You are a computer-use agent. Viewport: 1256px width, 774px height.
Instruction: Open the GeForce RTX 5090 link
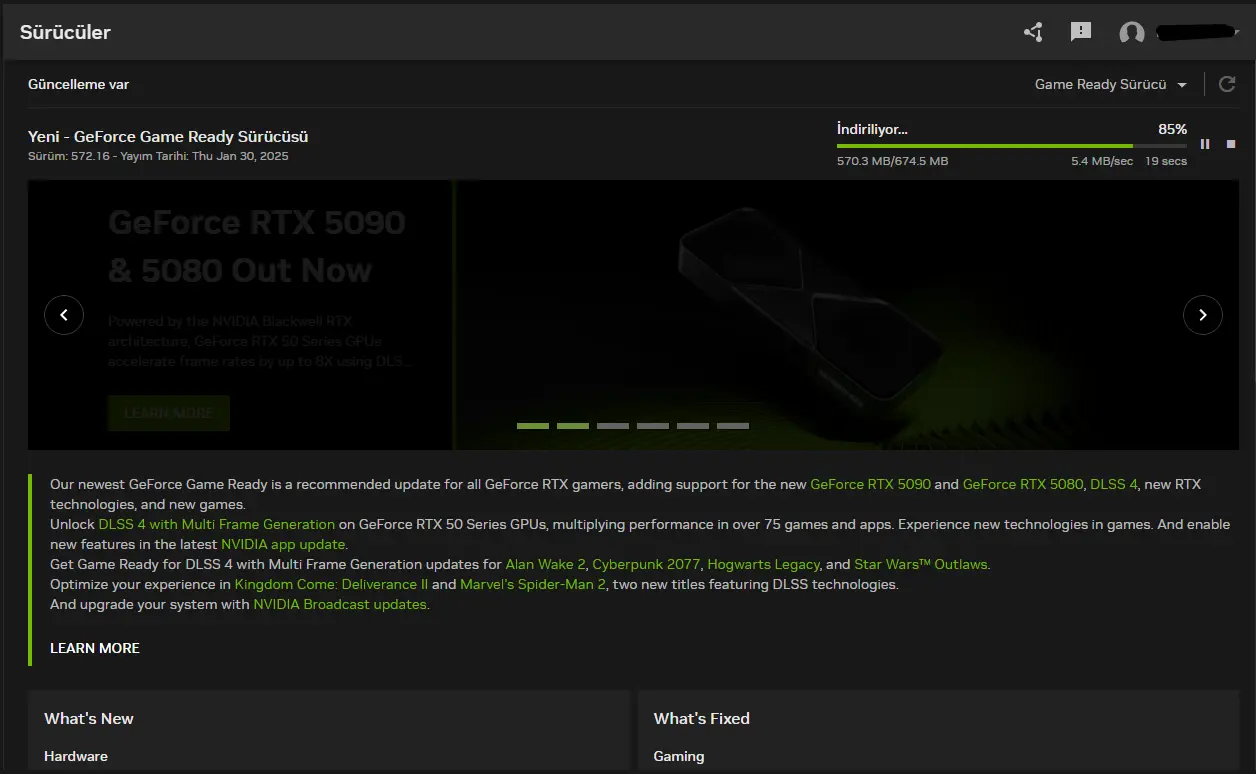pos(870,484)
